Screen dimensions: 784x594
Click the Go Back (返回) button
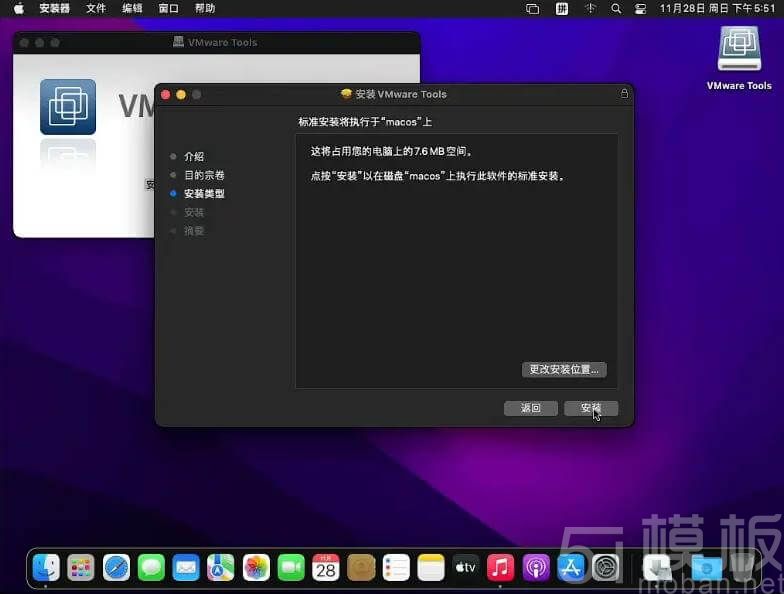(530, 408)
